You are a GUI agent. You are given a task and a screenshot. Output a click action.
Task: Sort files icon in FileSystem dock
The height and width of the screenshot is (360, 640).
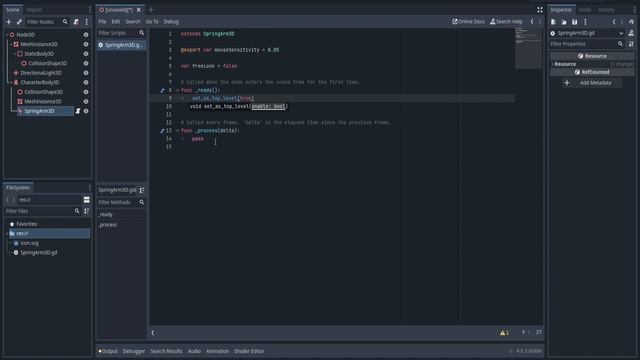87,211
